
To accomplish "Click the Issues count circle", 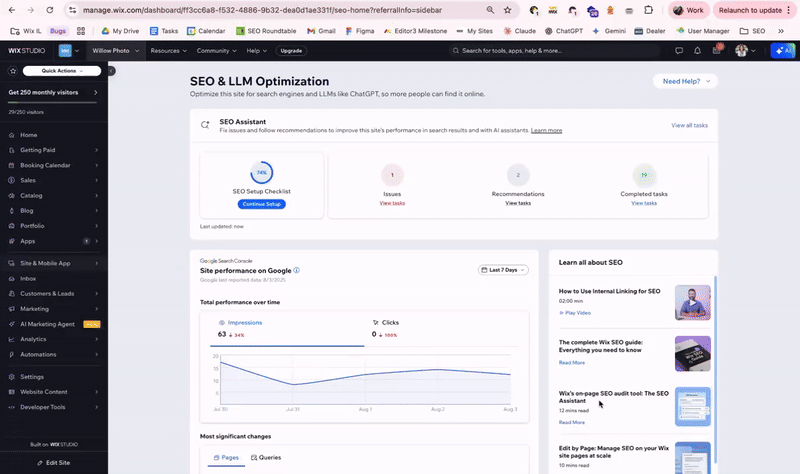I will pos(392,175).
